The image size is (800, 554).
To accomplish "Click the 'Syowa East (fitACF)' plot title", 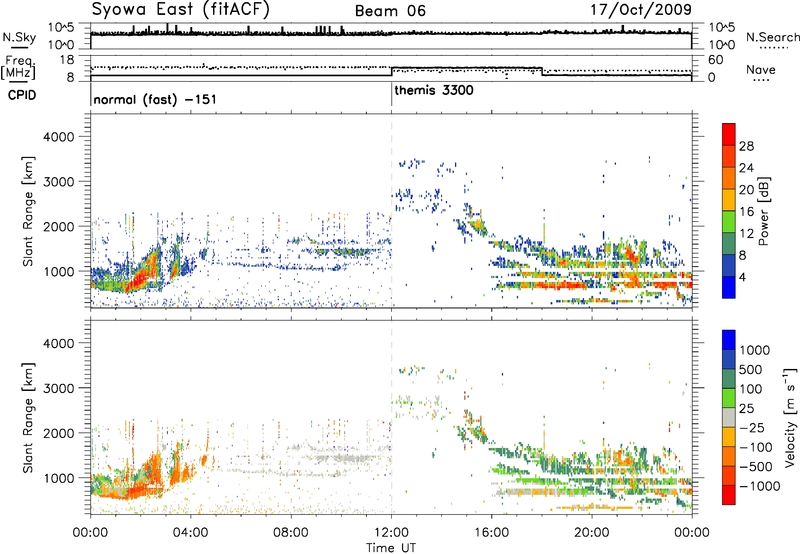I will tap(181, 9).
